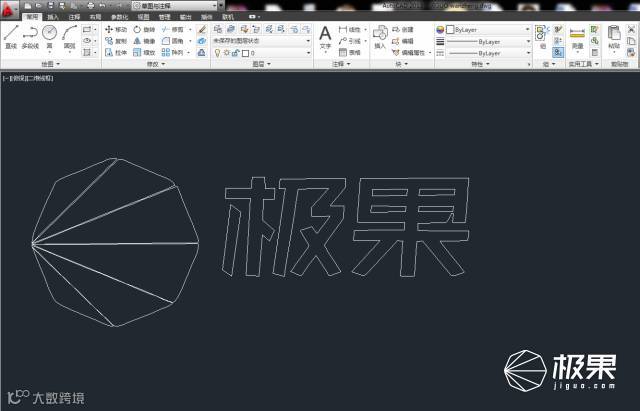Expand the 图层 layers panel
640x411 pixels.
(261, 64)
